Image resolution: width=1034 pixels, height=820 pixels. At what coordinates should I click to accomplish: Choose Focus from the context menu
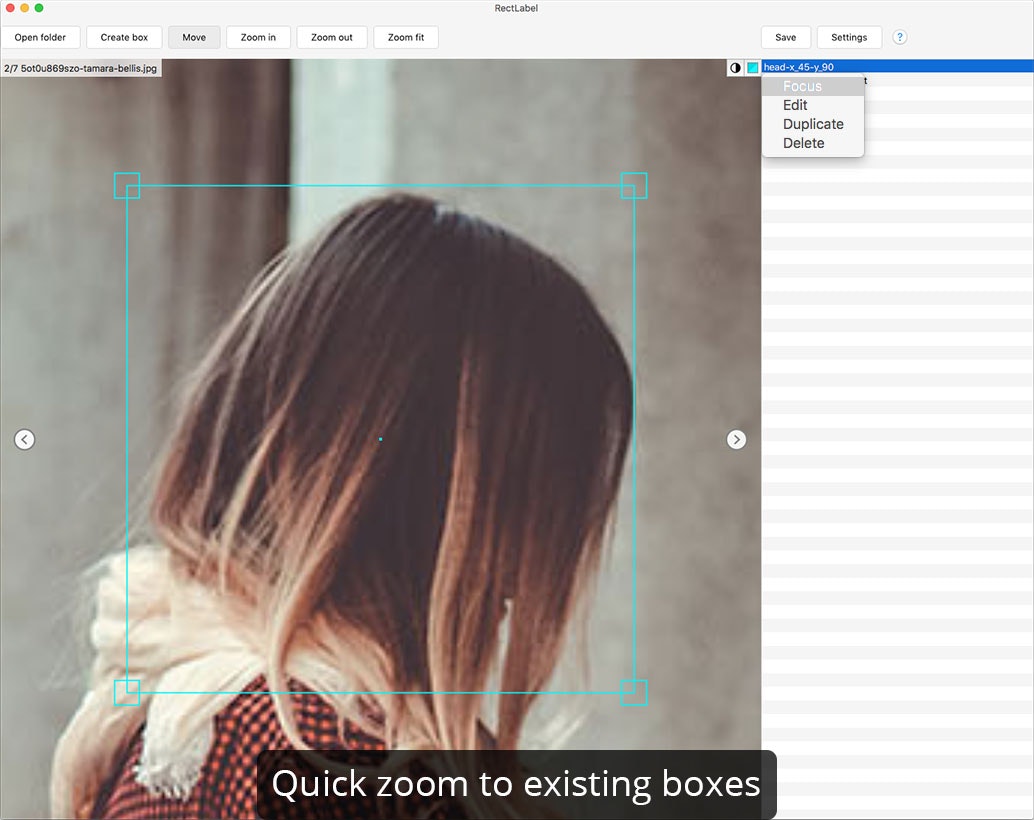pos(802,87)
